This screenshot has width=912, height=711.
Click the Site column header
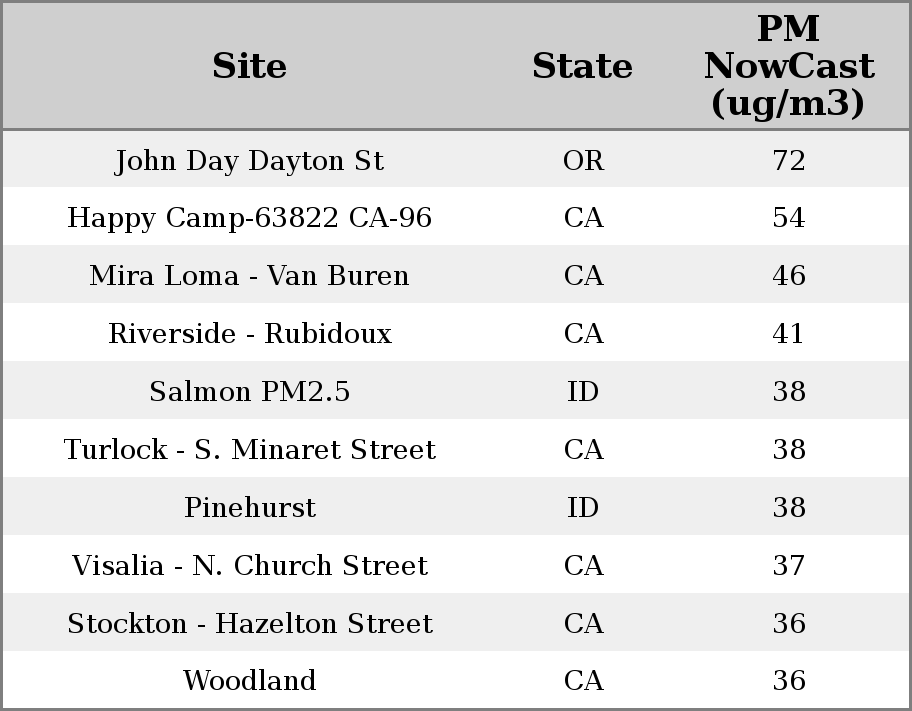click(249, 66)
